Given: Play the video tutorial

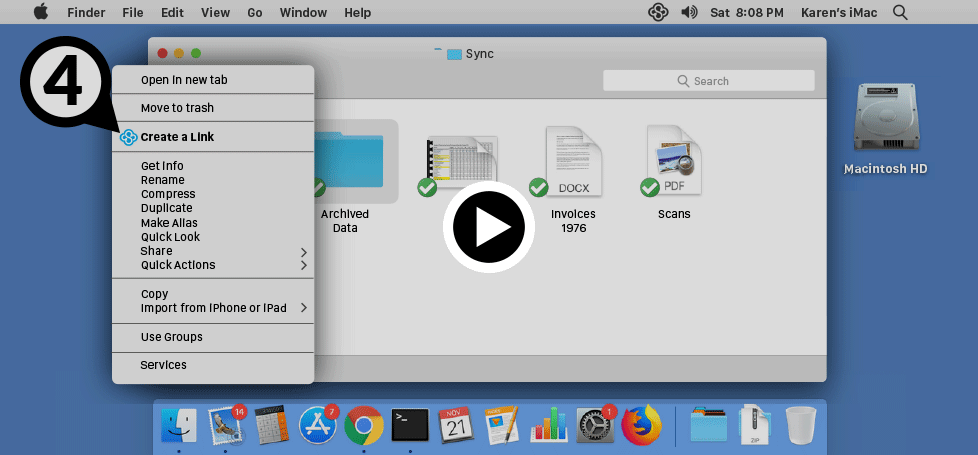Looking at the screenshot, I should click(488, 227).
